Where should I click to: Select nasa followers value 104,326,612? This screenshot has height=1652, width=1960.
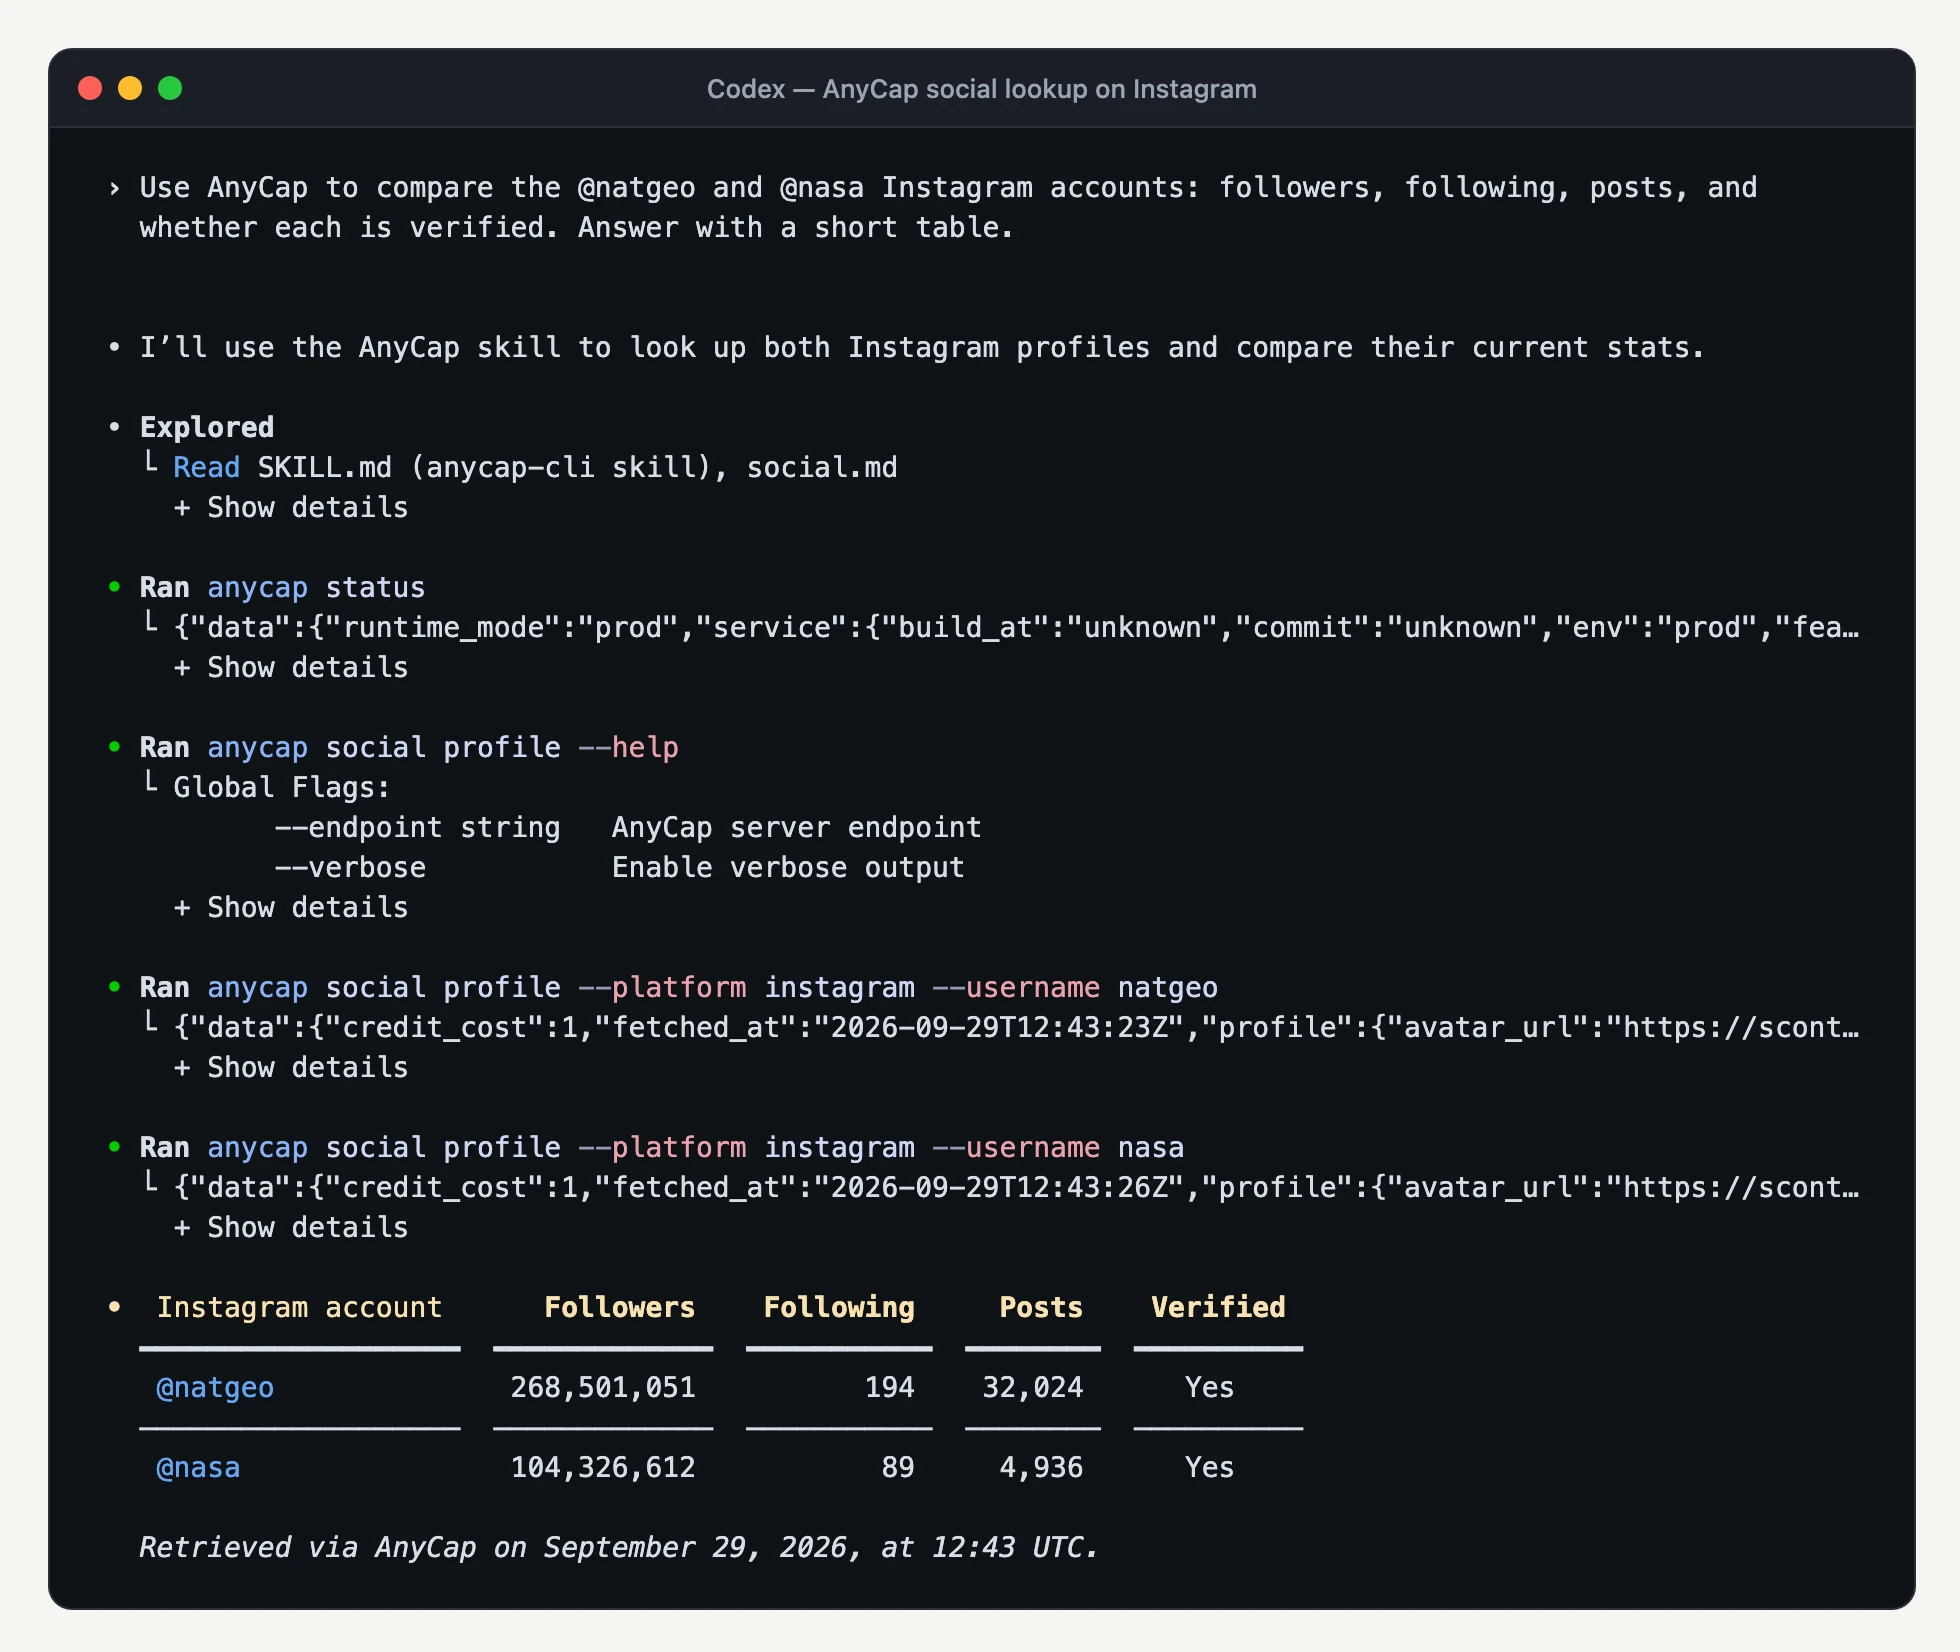pyautogui.click(x=603, y=1467)
